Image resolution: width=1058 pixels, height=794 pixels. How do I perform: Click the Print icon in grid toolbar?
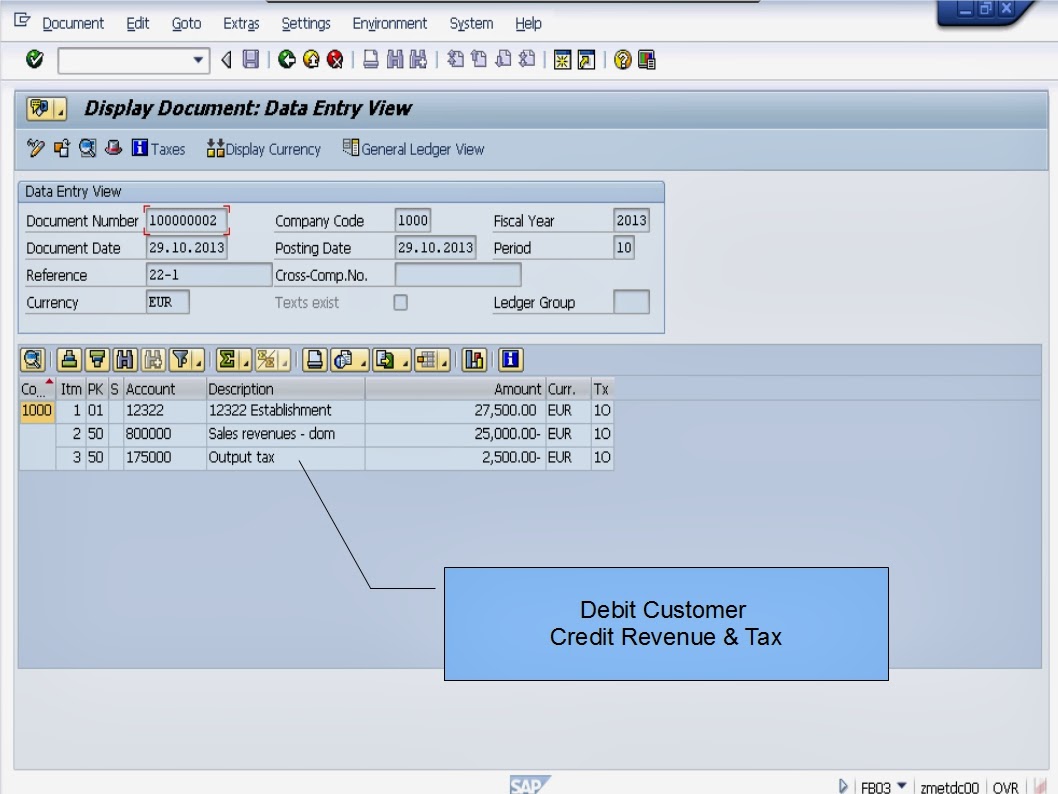click(x=314, y=360)
